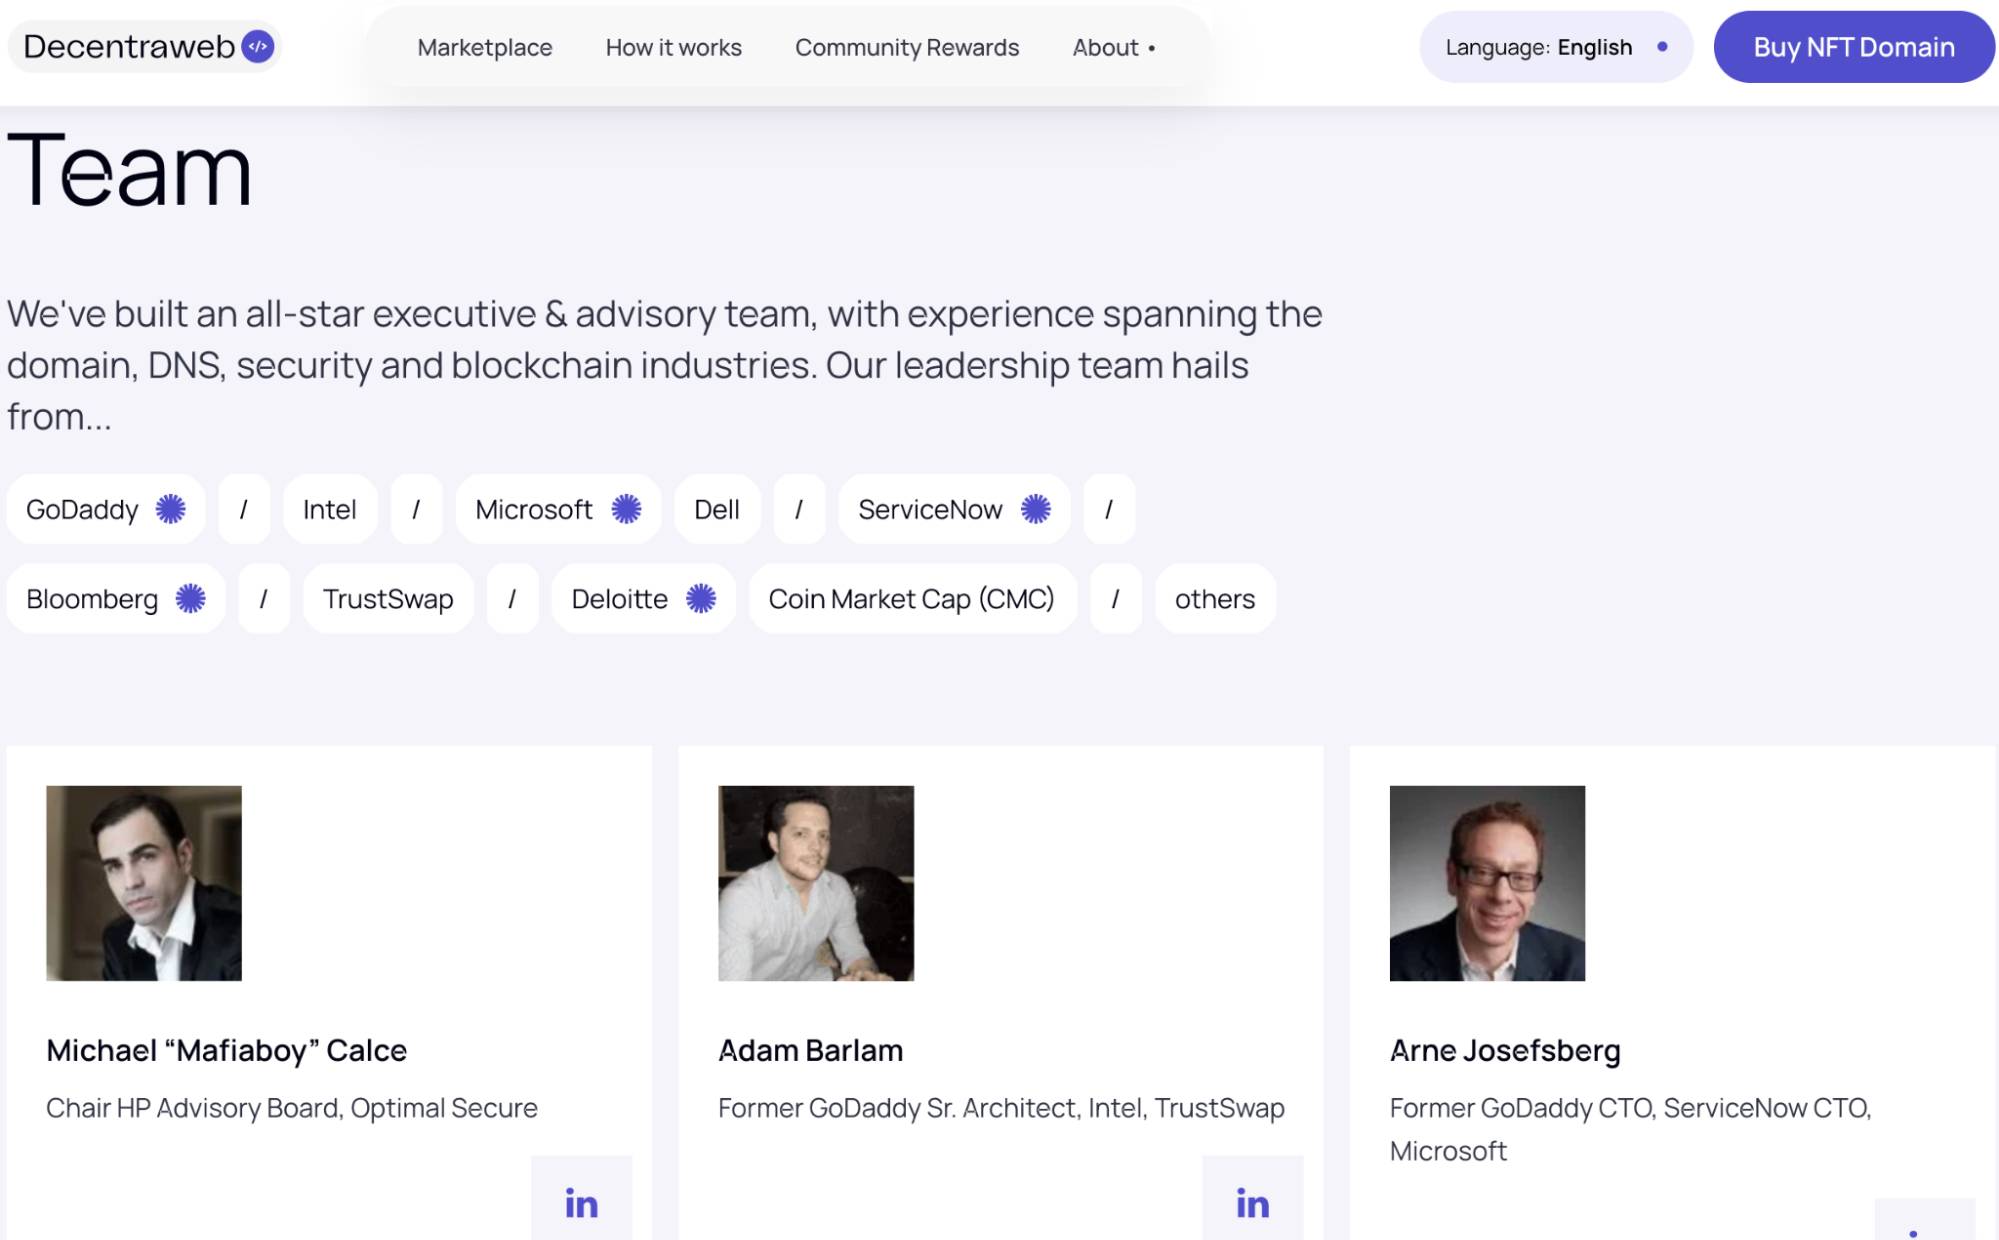Click the Buy NFT Domain button
The height and width of the screenshot is (1240, 1999).
point(1853,46)
